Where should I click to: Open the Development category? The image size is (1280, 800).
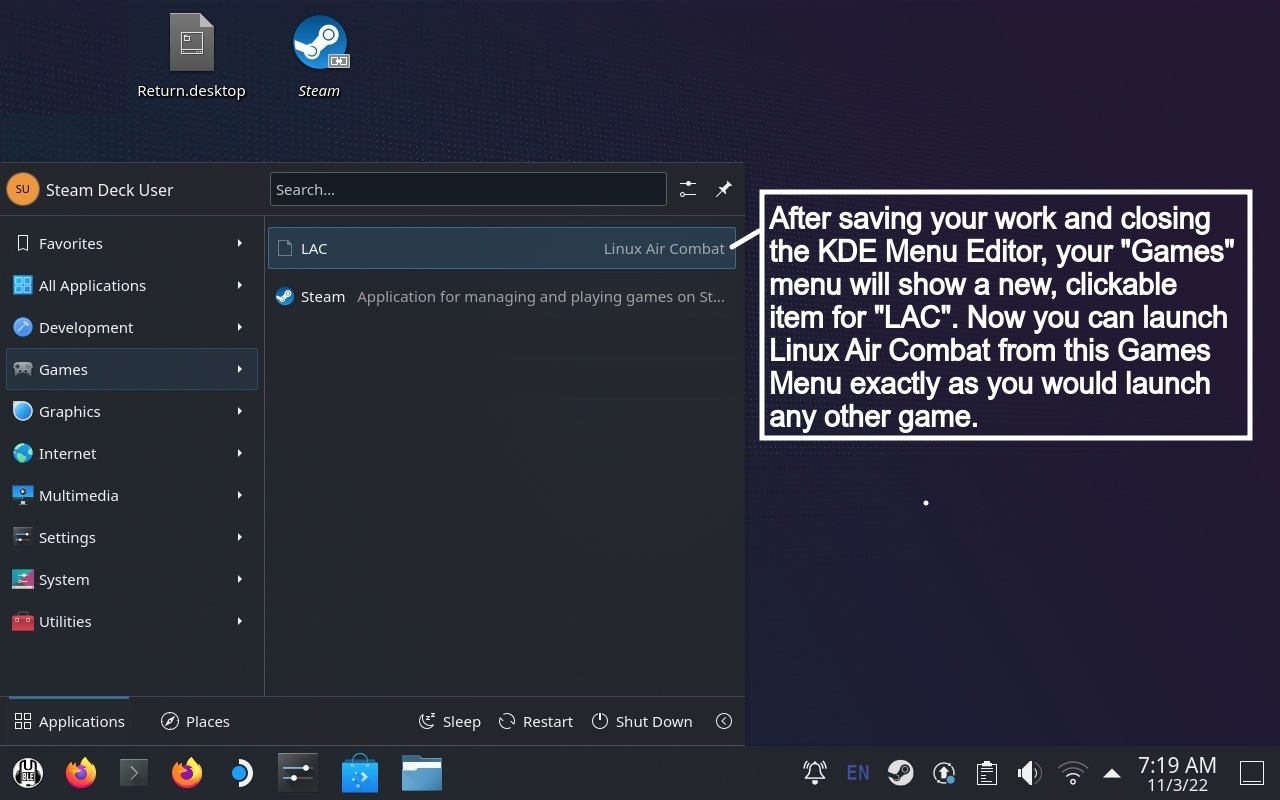tap(132, 327)
